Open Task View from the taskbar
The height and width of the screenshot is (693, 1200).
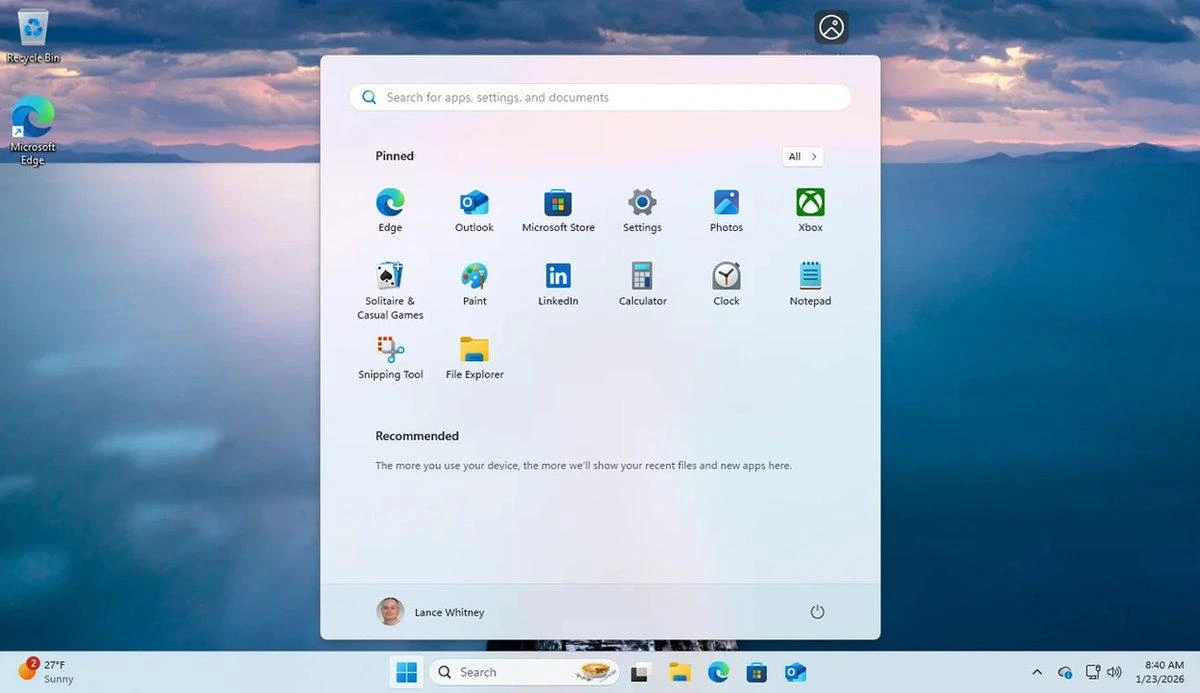[x=640, y=672]
